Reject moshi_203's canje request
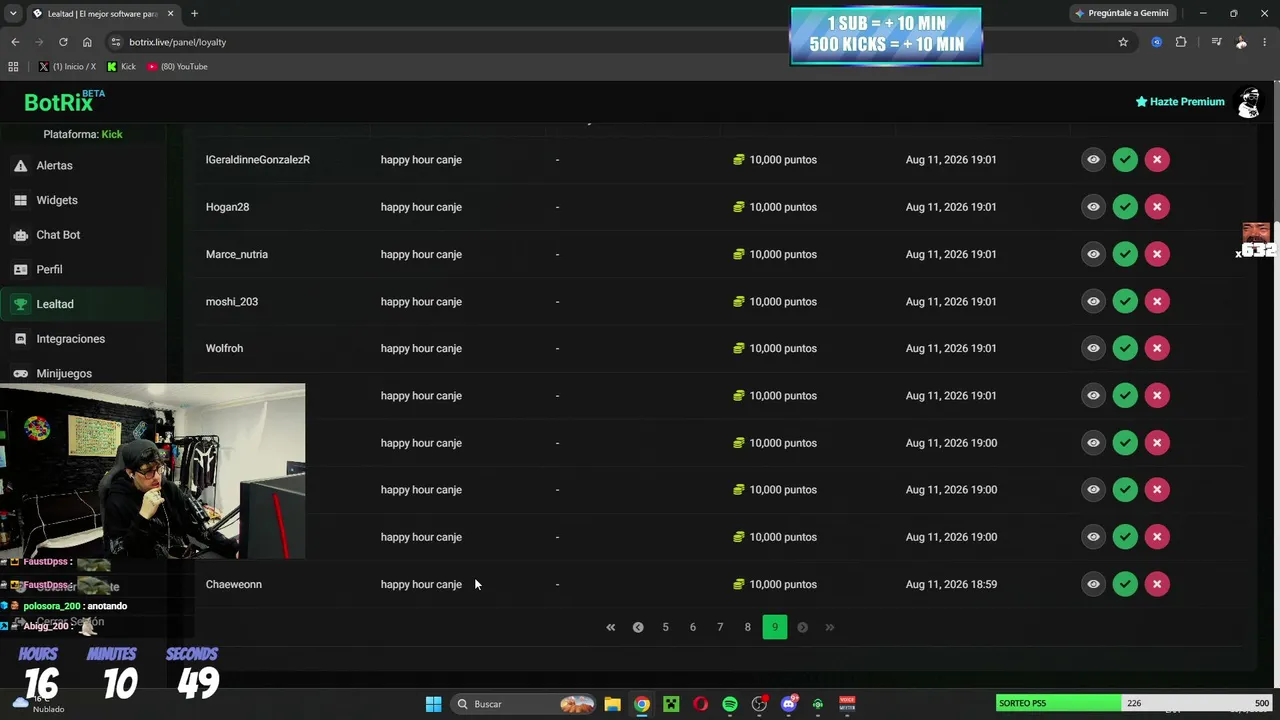 tap(1157, 301)
